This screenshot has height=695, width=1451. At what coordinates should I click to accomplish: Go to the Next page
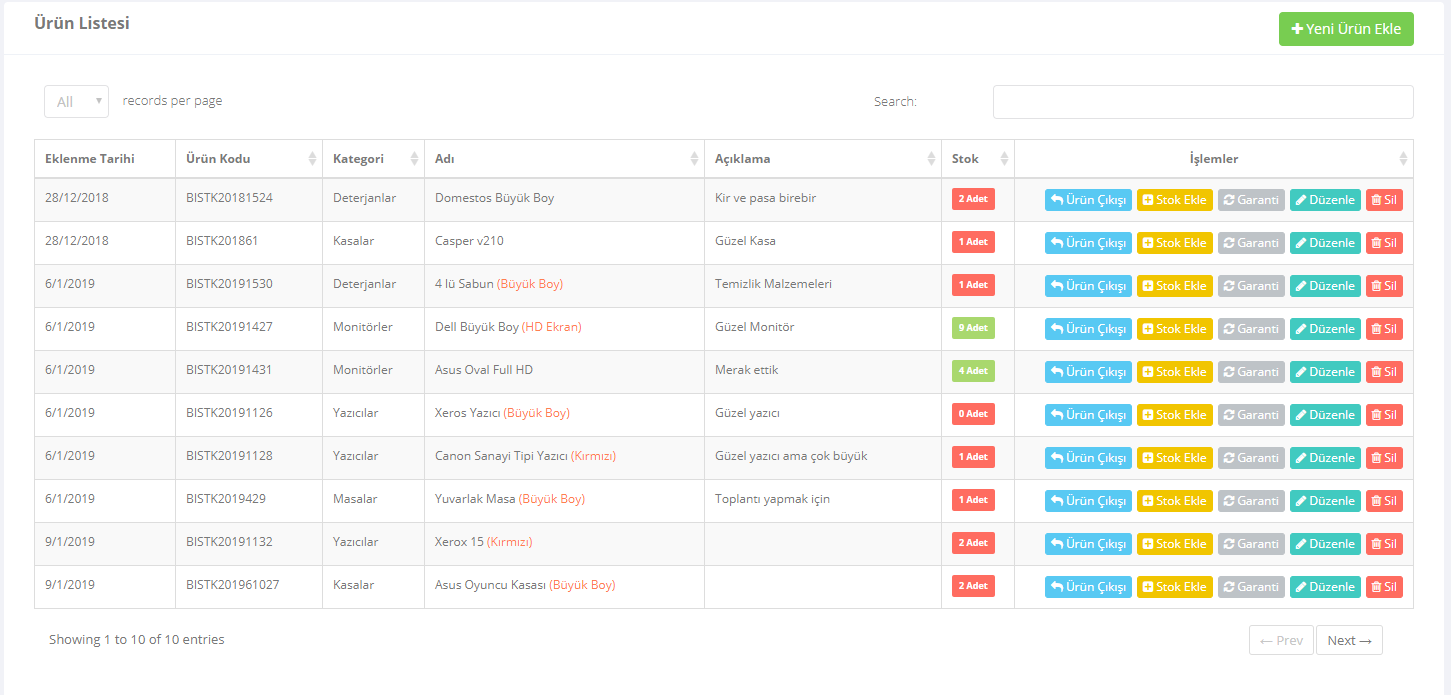pos(1349,640)
